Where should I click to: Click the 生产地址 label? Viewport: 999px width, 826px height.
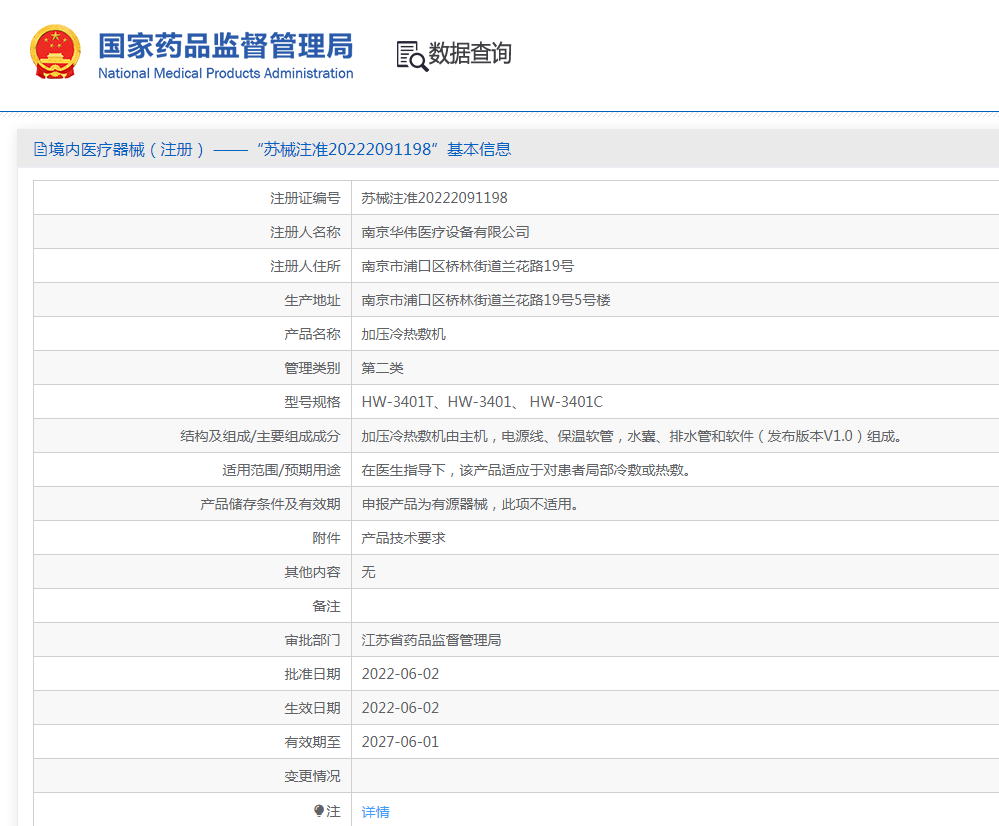(x=312, y=300)
